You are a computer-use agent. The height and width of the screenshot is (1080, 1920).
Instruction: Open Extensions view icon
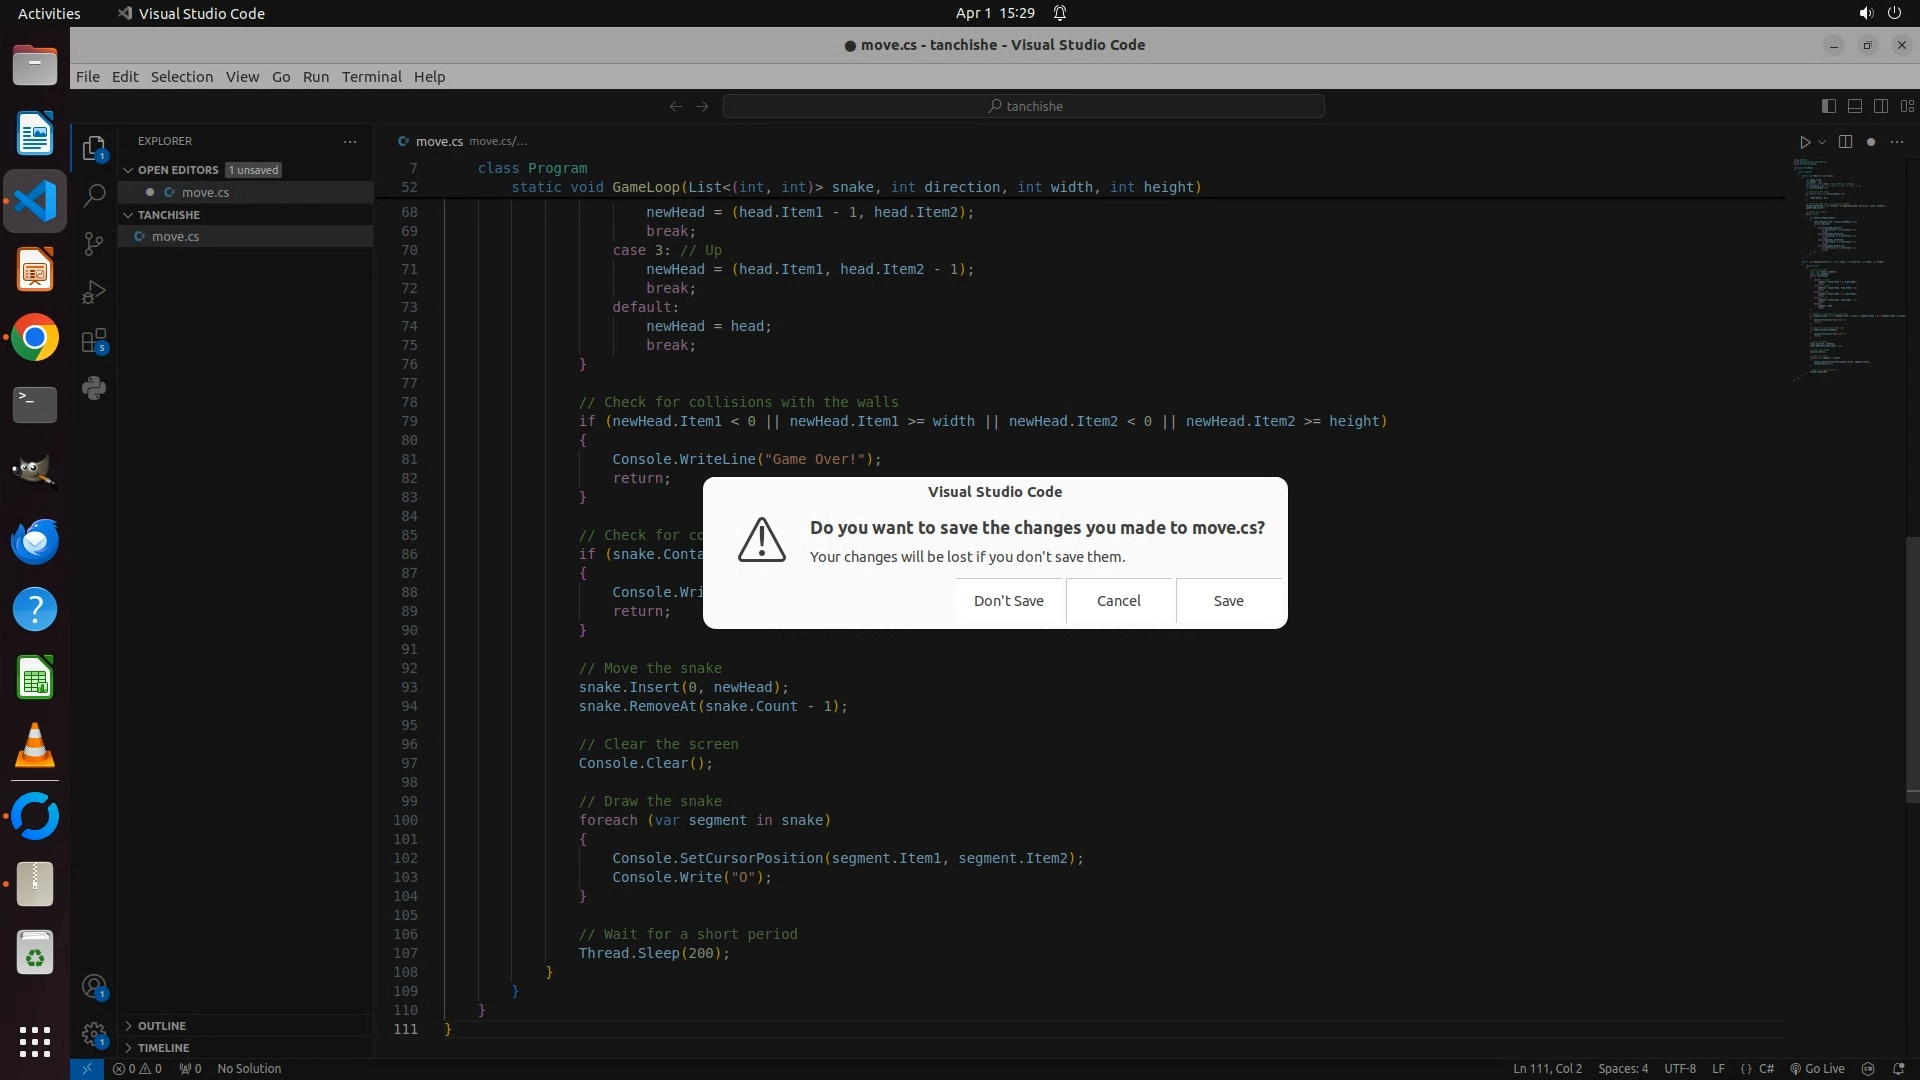(94, 341)
